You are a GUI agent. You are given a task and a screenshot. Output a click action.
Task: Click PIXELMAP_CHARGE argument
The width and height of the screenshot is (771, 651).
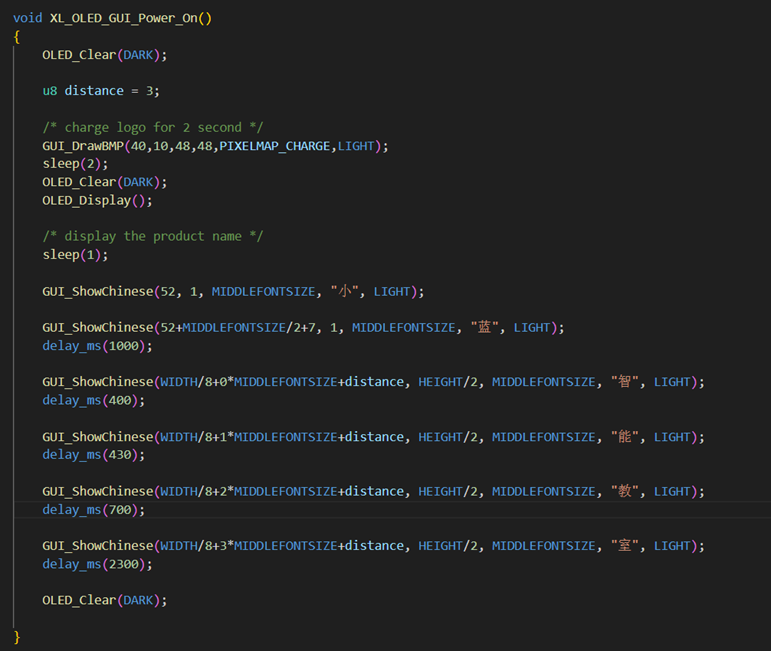click(x=274, y=146)
